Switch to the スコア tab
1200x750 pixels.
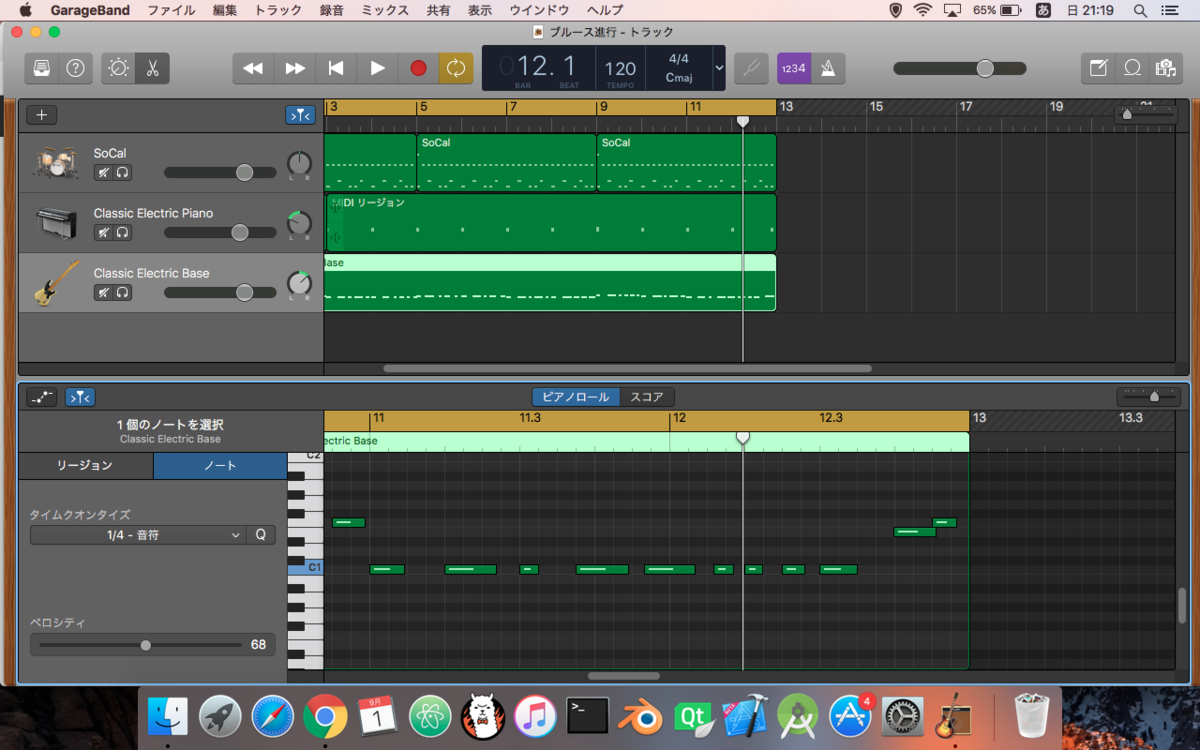(647, 397)
